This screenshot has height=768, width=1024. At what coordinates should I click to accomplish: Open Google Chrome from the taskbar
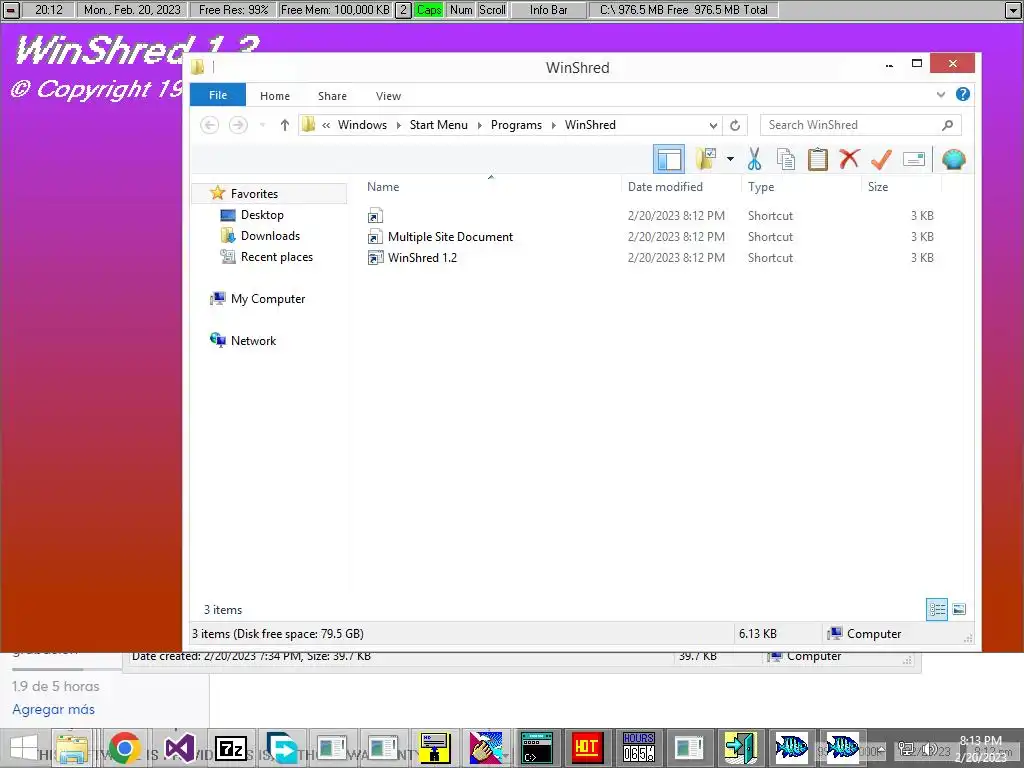125,748
